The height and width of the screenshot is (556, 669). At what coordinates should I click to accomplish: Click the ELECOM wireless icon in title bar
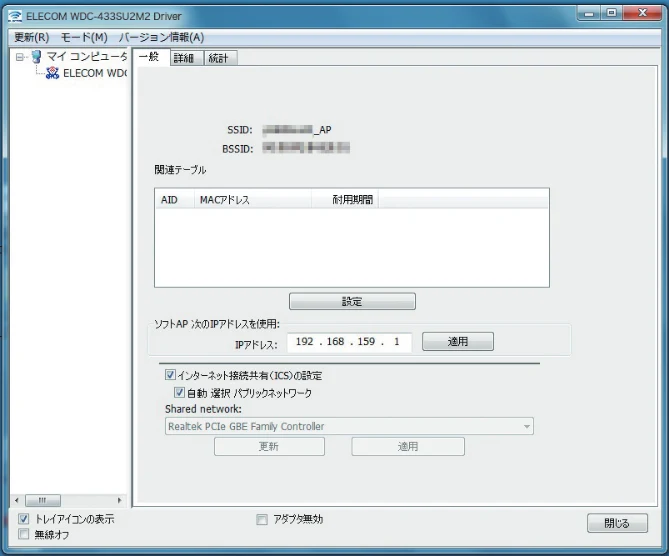click(x=15, y=16)
